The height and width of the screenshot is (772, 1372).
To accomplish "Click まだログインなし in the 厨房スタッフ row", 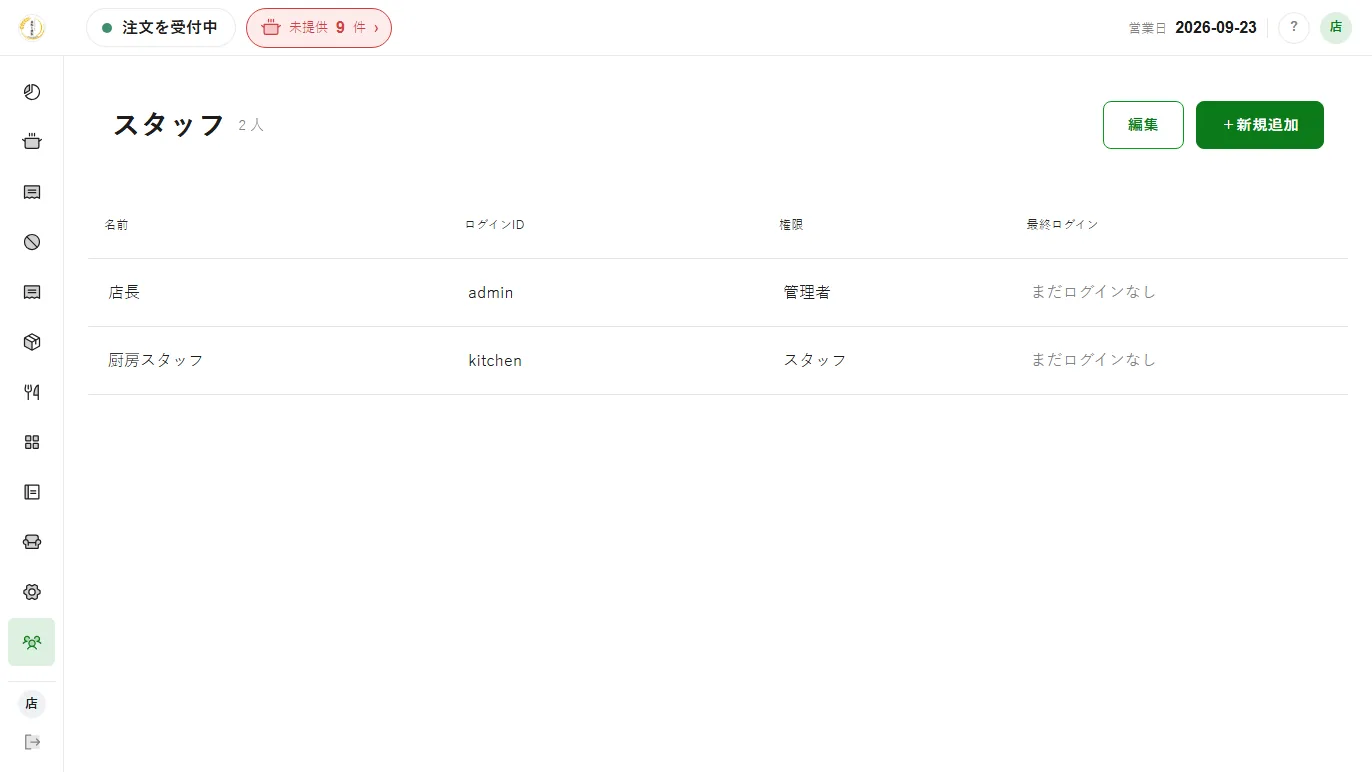I will [x=1093, y=360].
